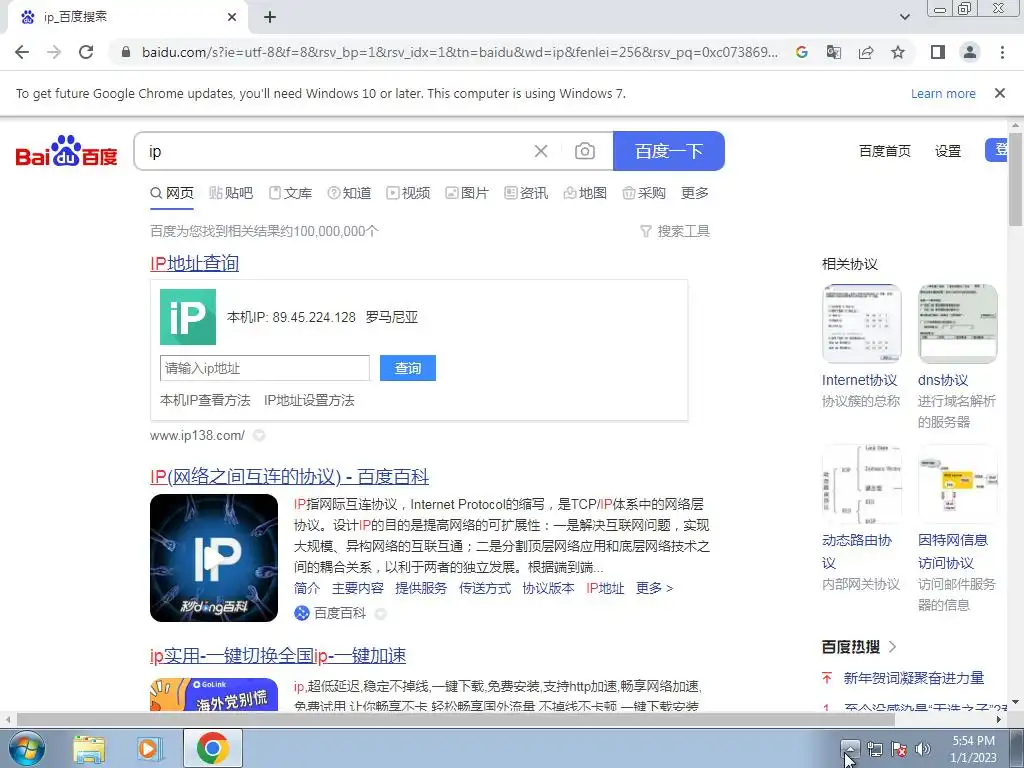Click the green iP logo image

188,317
